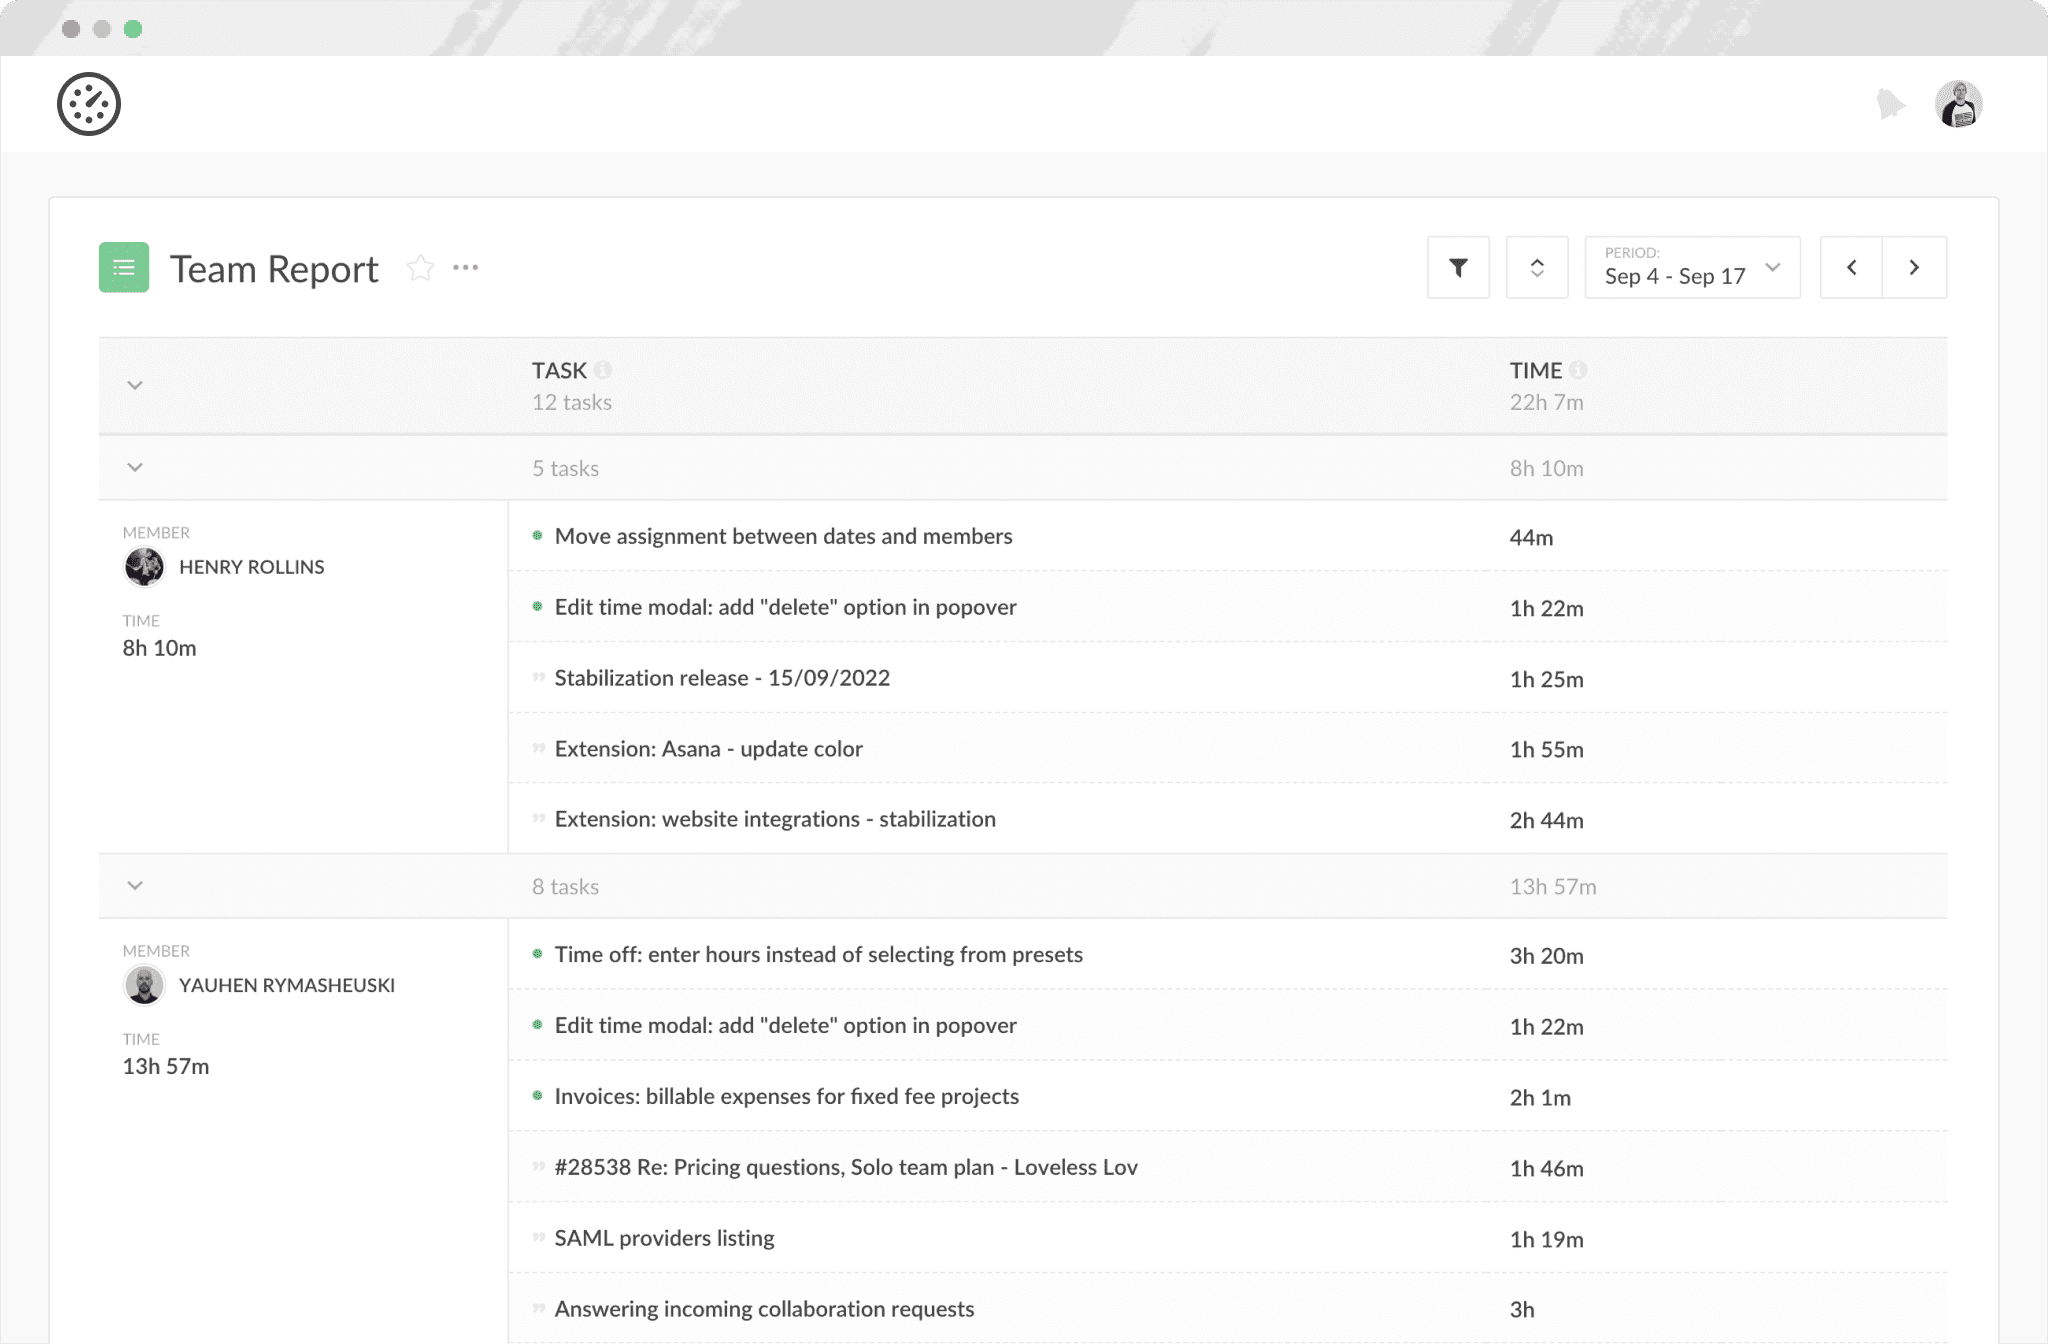This screenshot has width=2048, height=1344.
Task: Click the green Team Report list icon
Action: tap(123, 267)
